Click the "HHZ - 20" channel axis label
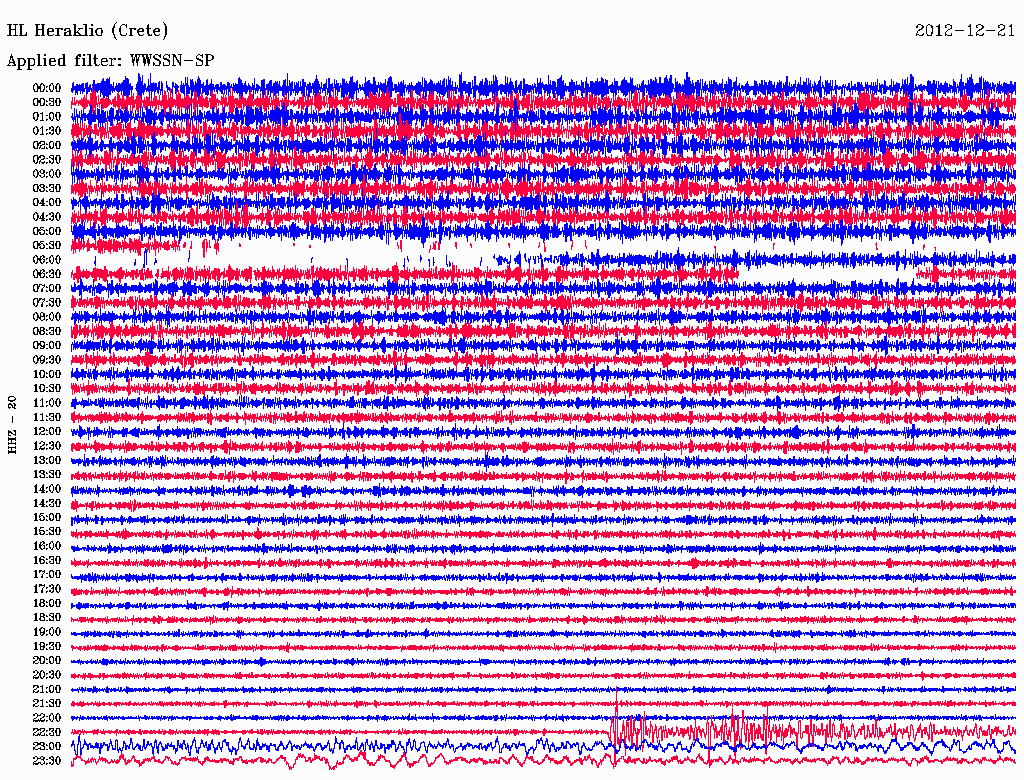 coord(12,425)
